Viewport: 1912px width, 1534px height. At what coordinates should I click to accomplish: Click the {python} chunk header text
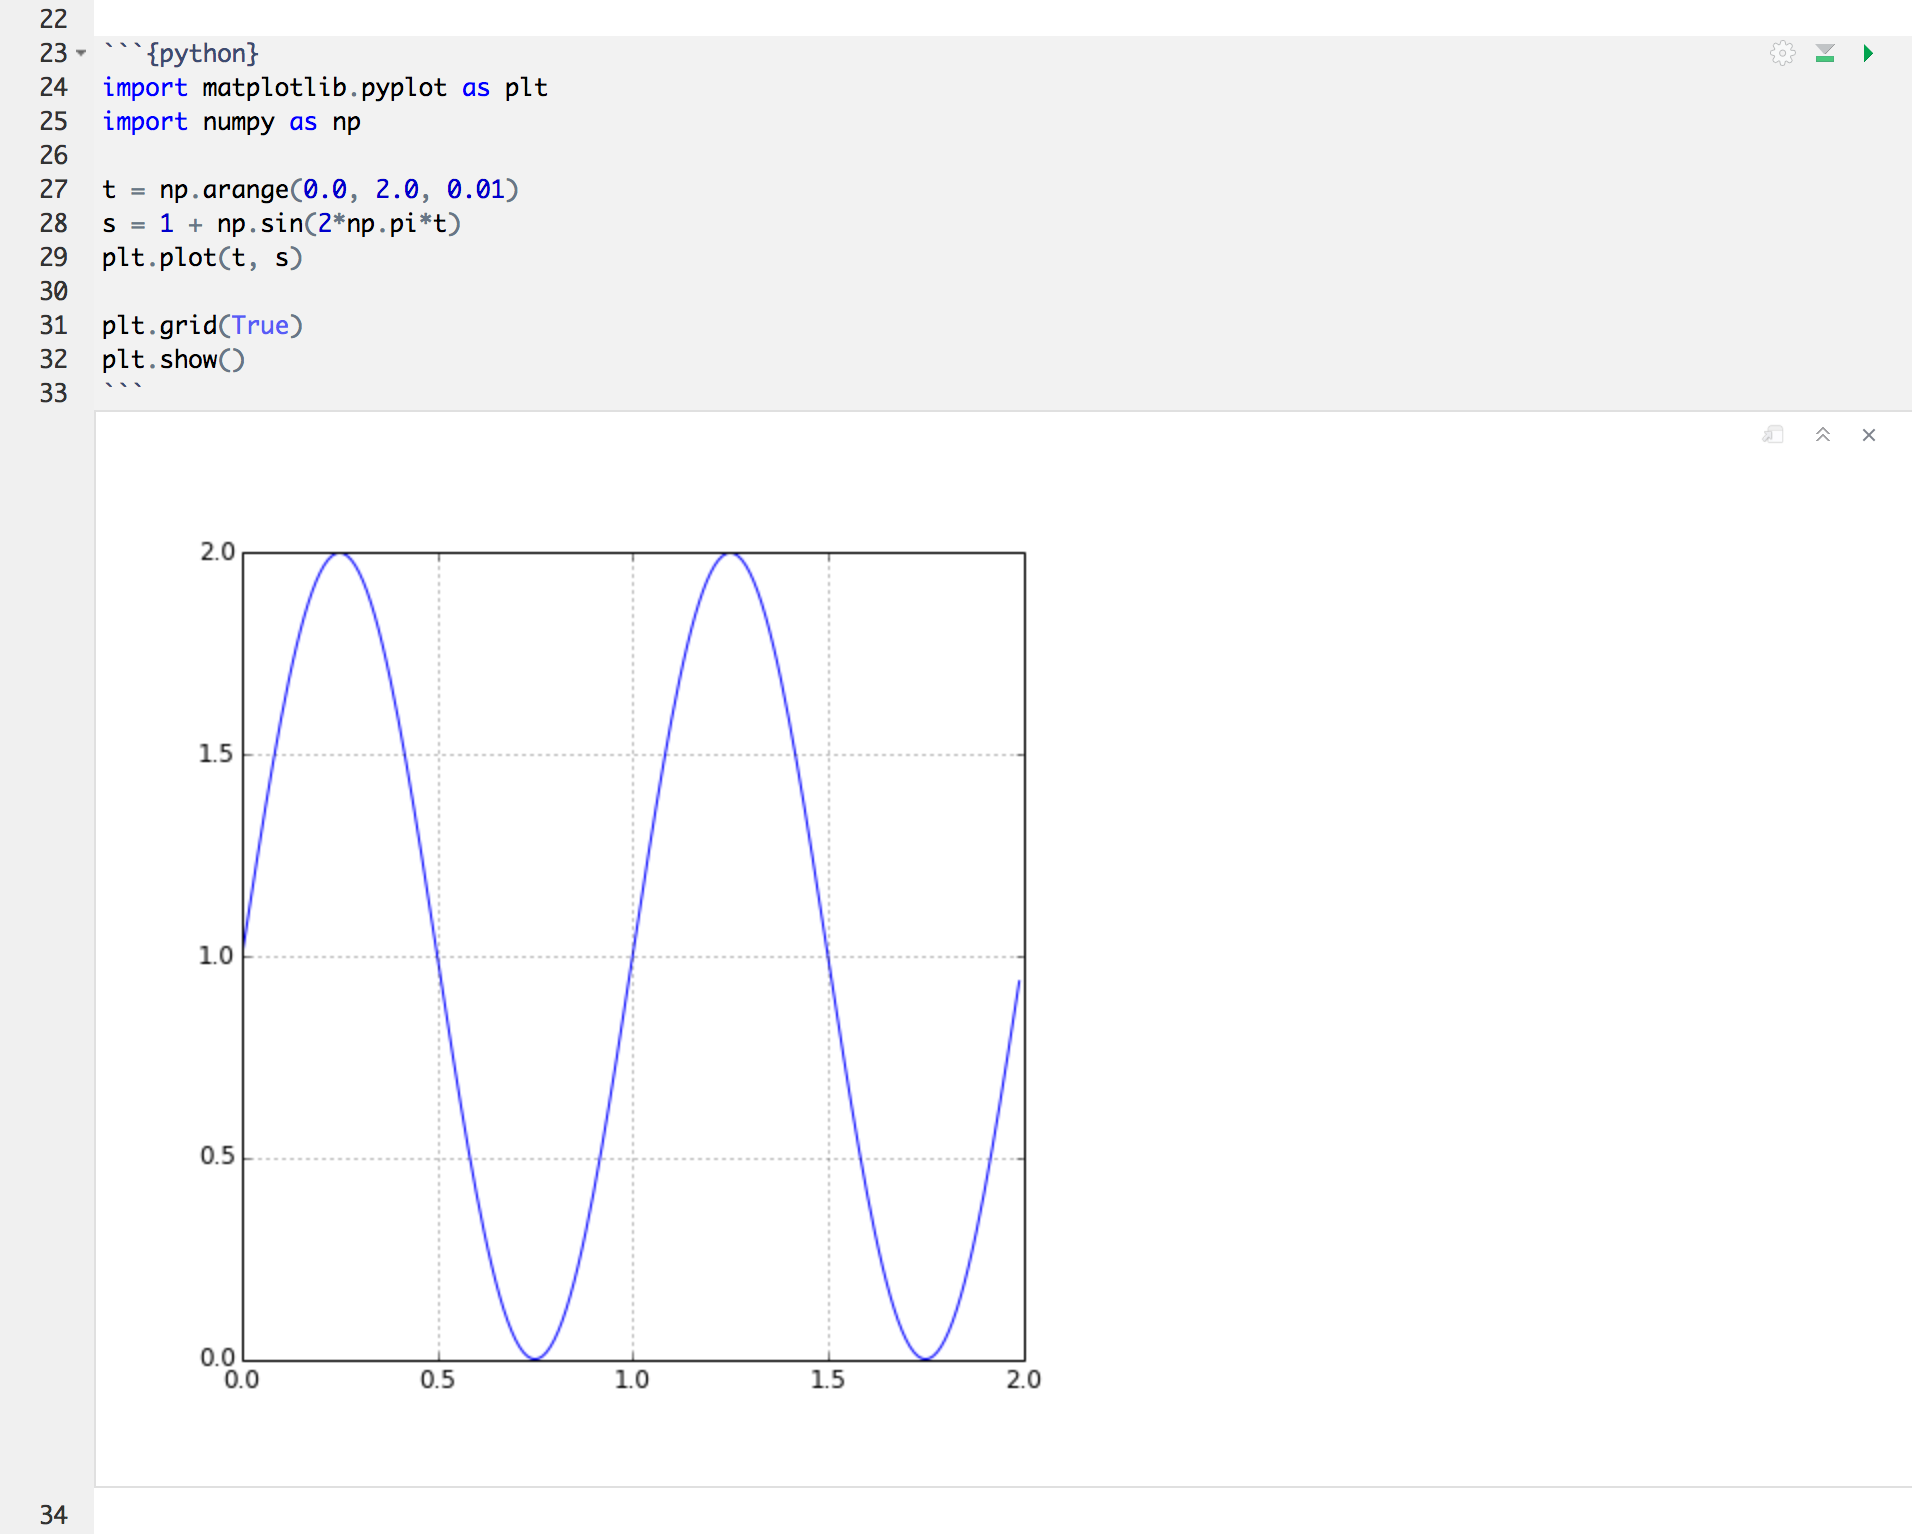202,53
